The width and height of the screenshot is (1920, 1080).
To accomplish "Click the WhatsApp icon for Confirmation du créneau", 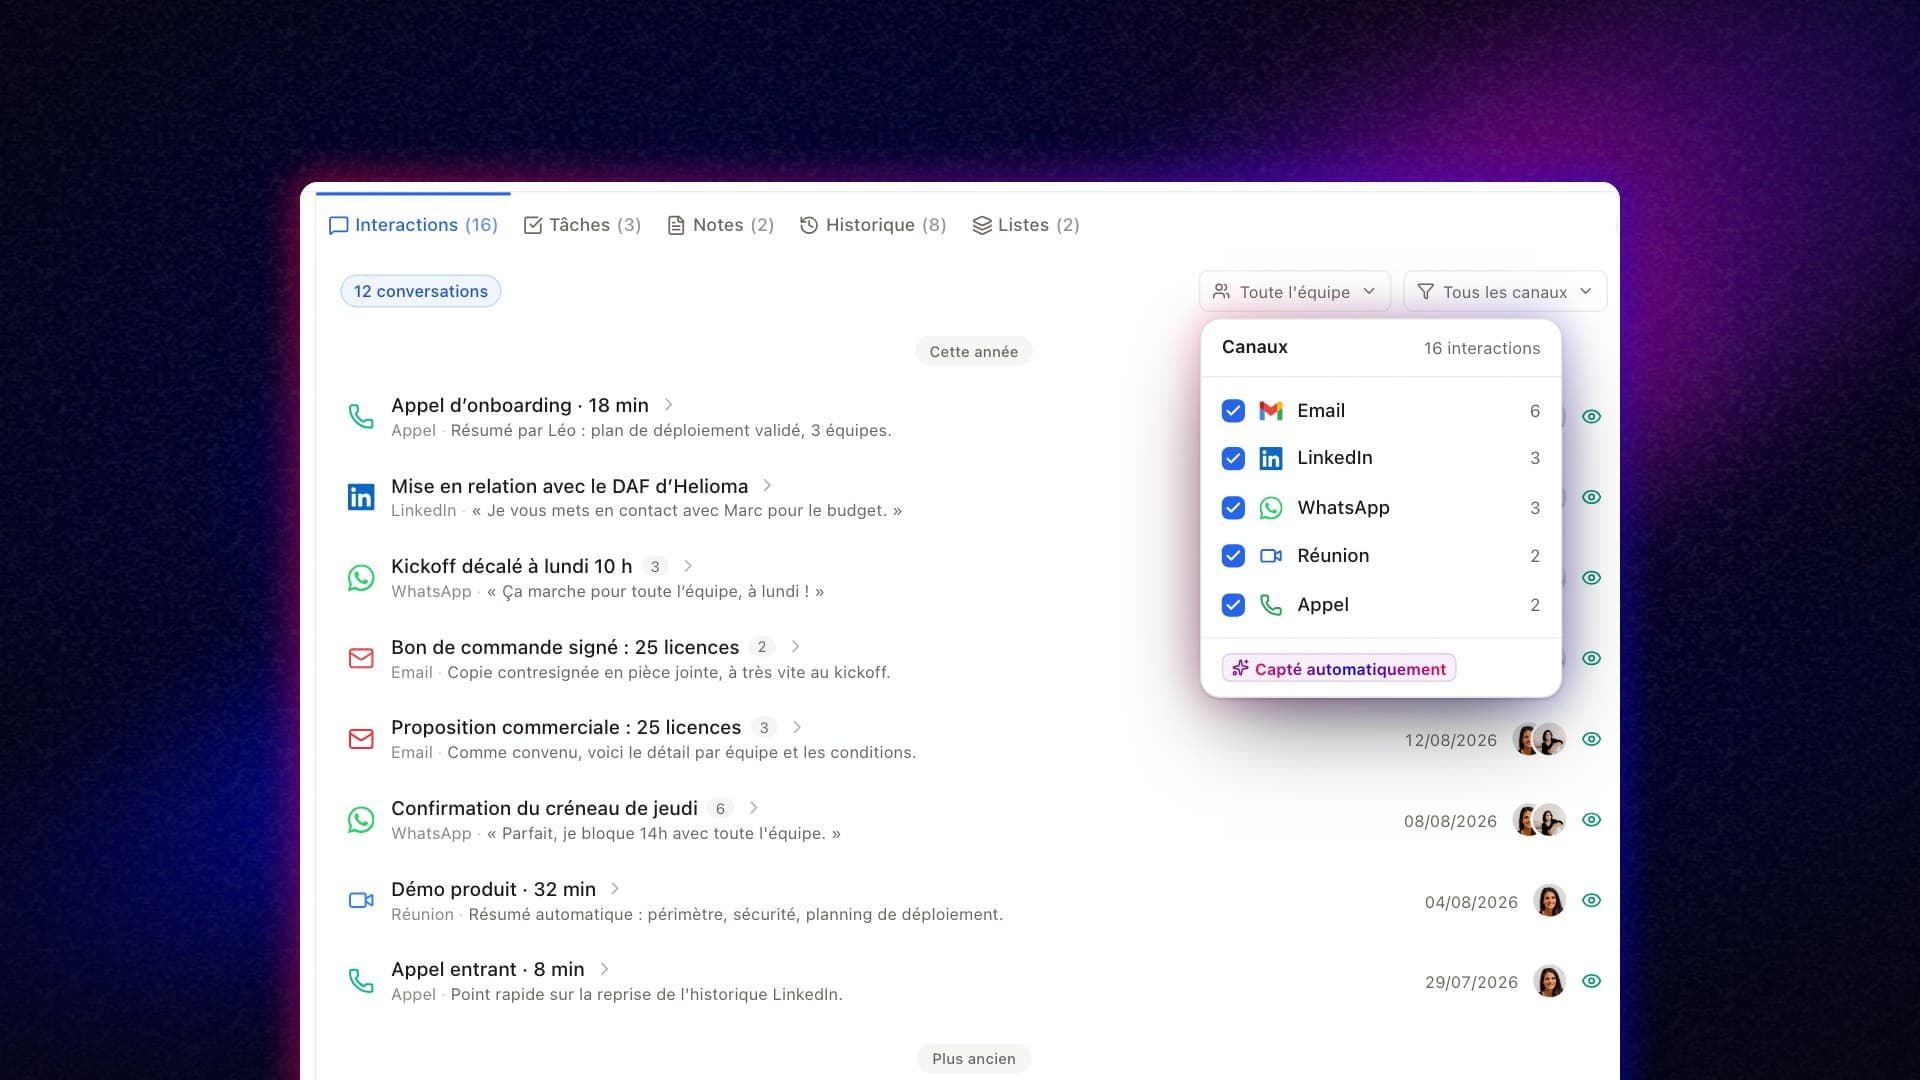I will 361,820.
